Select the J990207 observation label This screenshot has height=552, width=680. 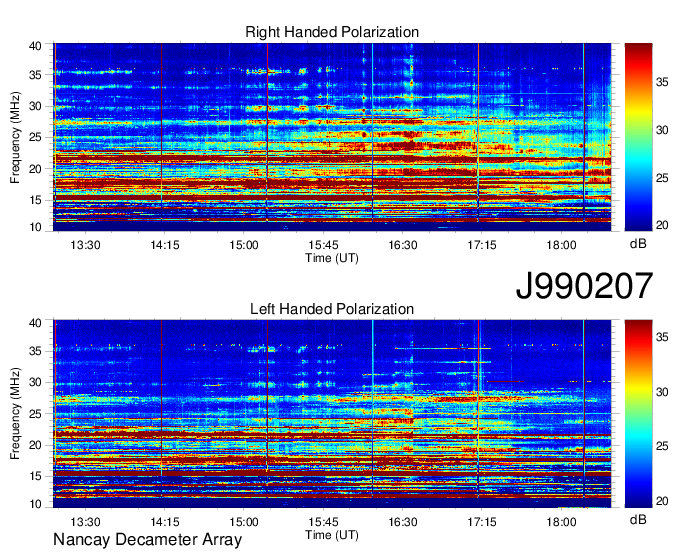[x=584, y=285]
